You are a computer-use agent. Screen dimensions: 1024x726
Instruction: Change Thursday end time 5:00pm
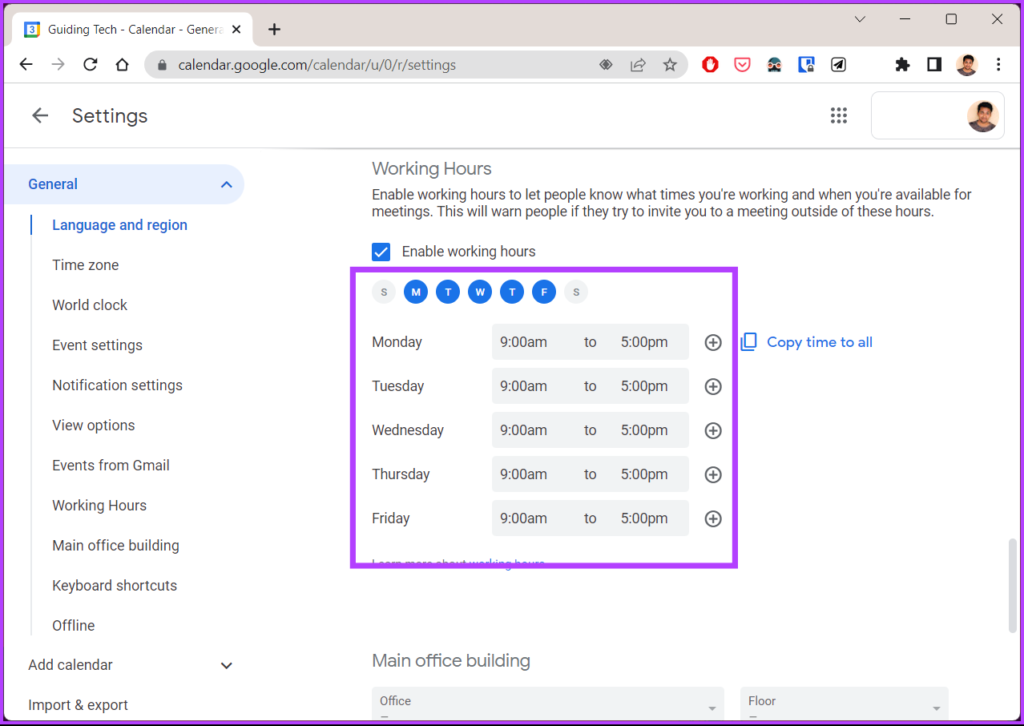[x=644, y=475]
